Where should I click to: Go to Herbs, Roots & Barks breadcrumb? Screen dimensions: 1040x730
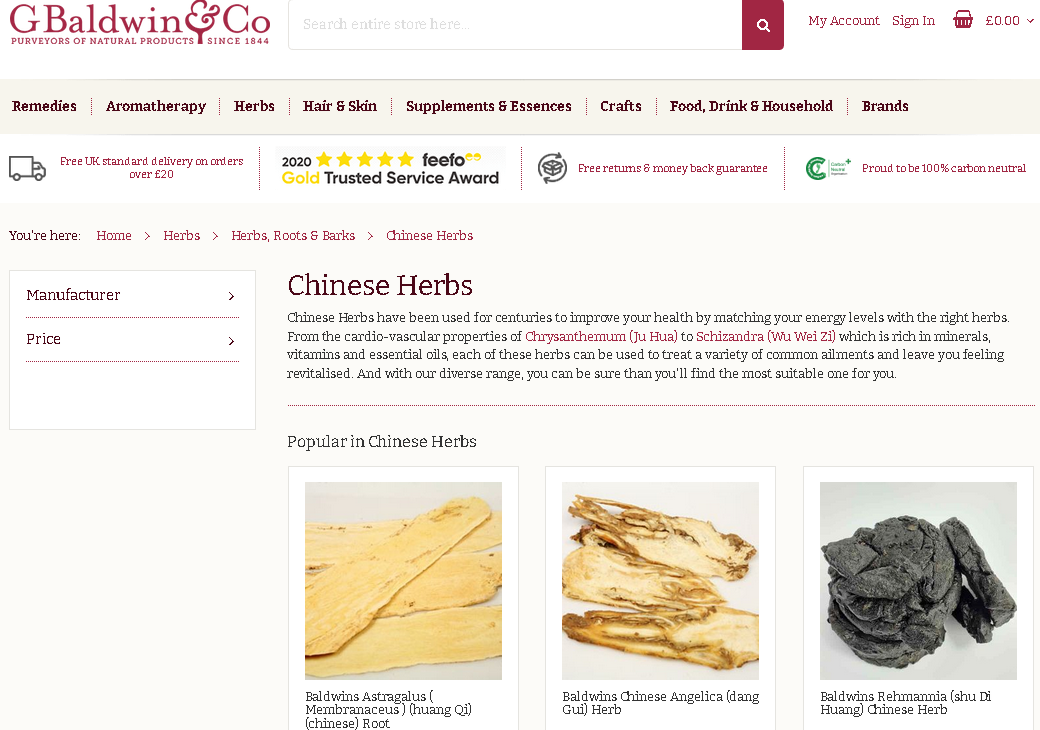[x=293, y=235]
